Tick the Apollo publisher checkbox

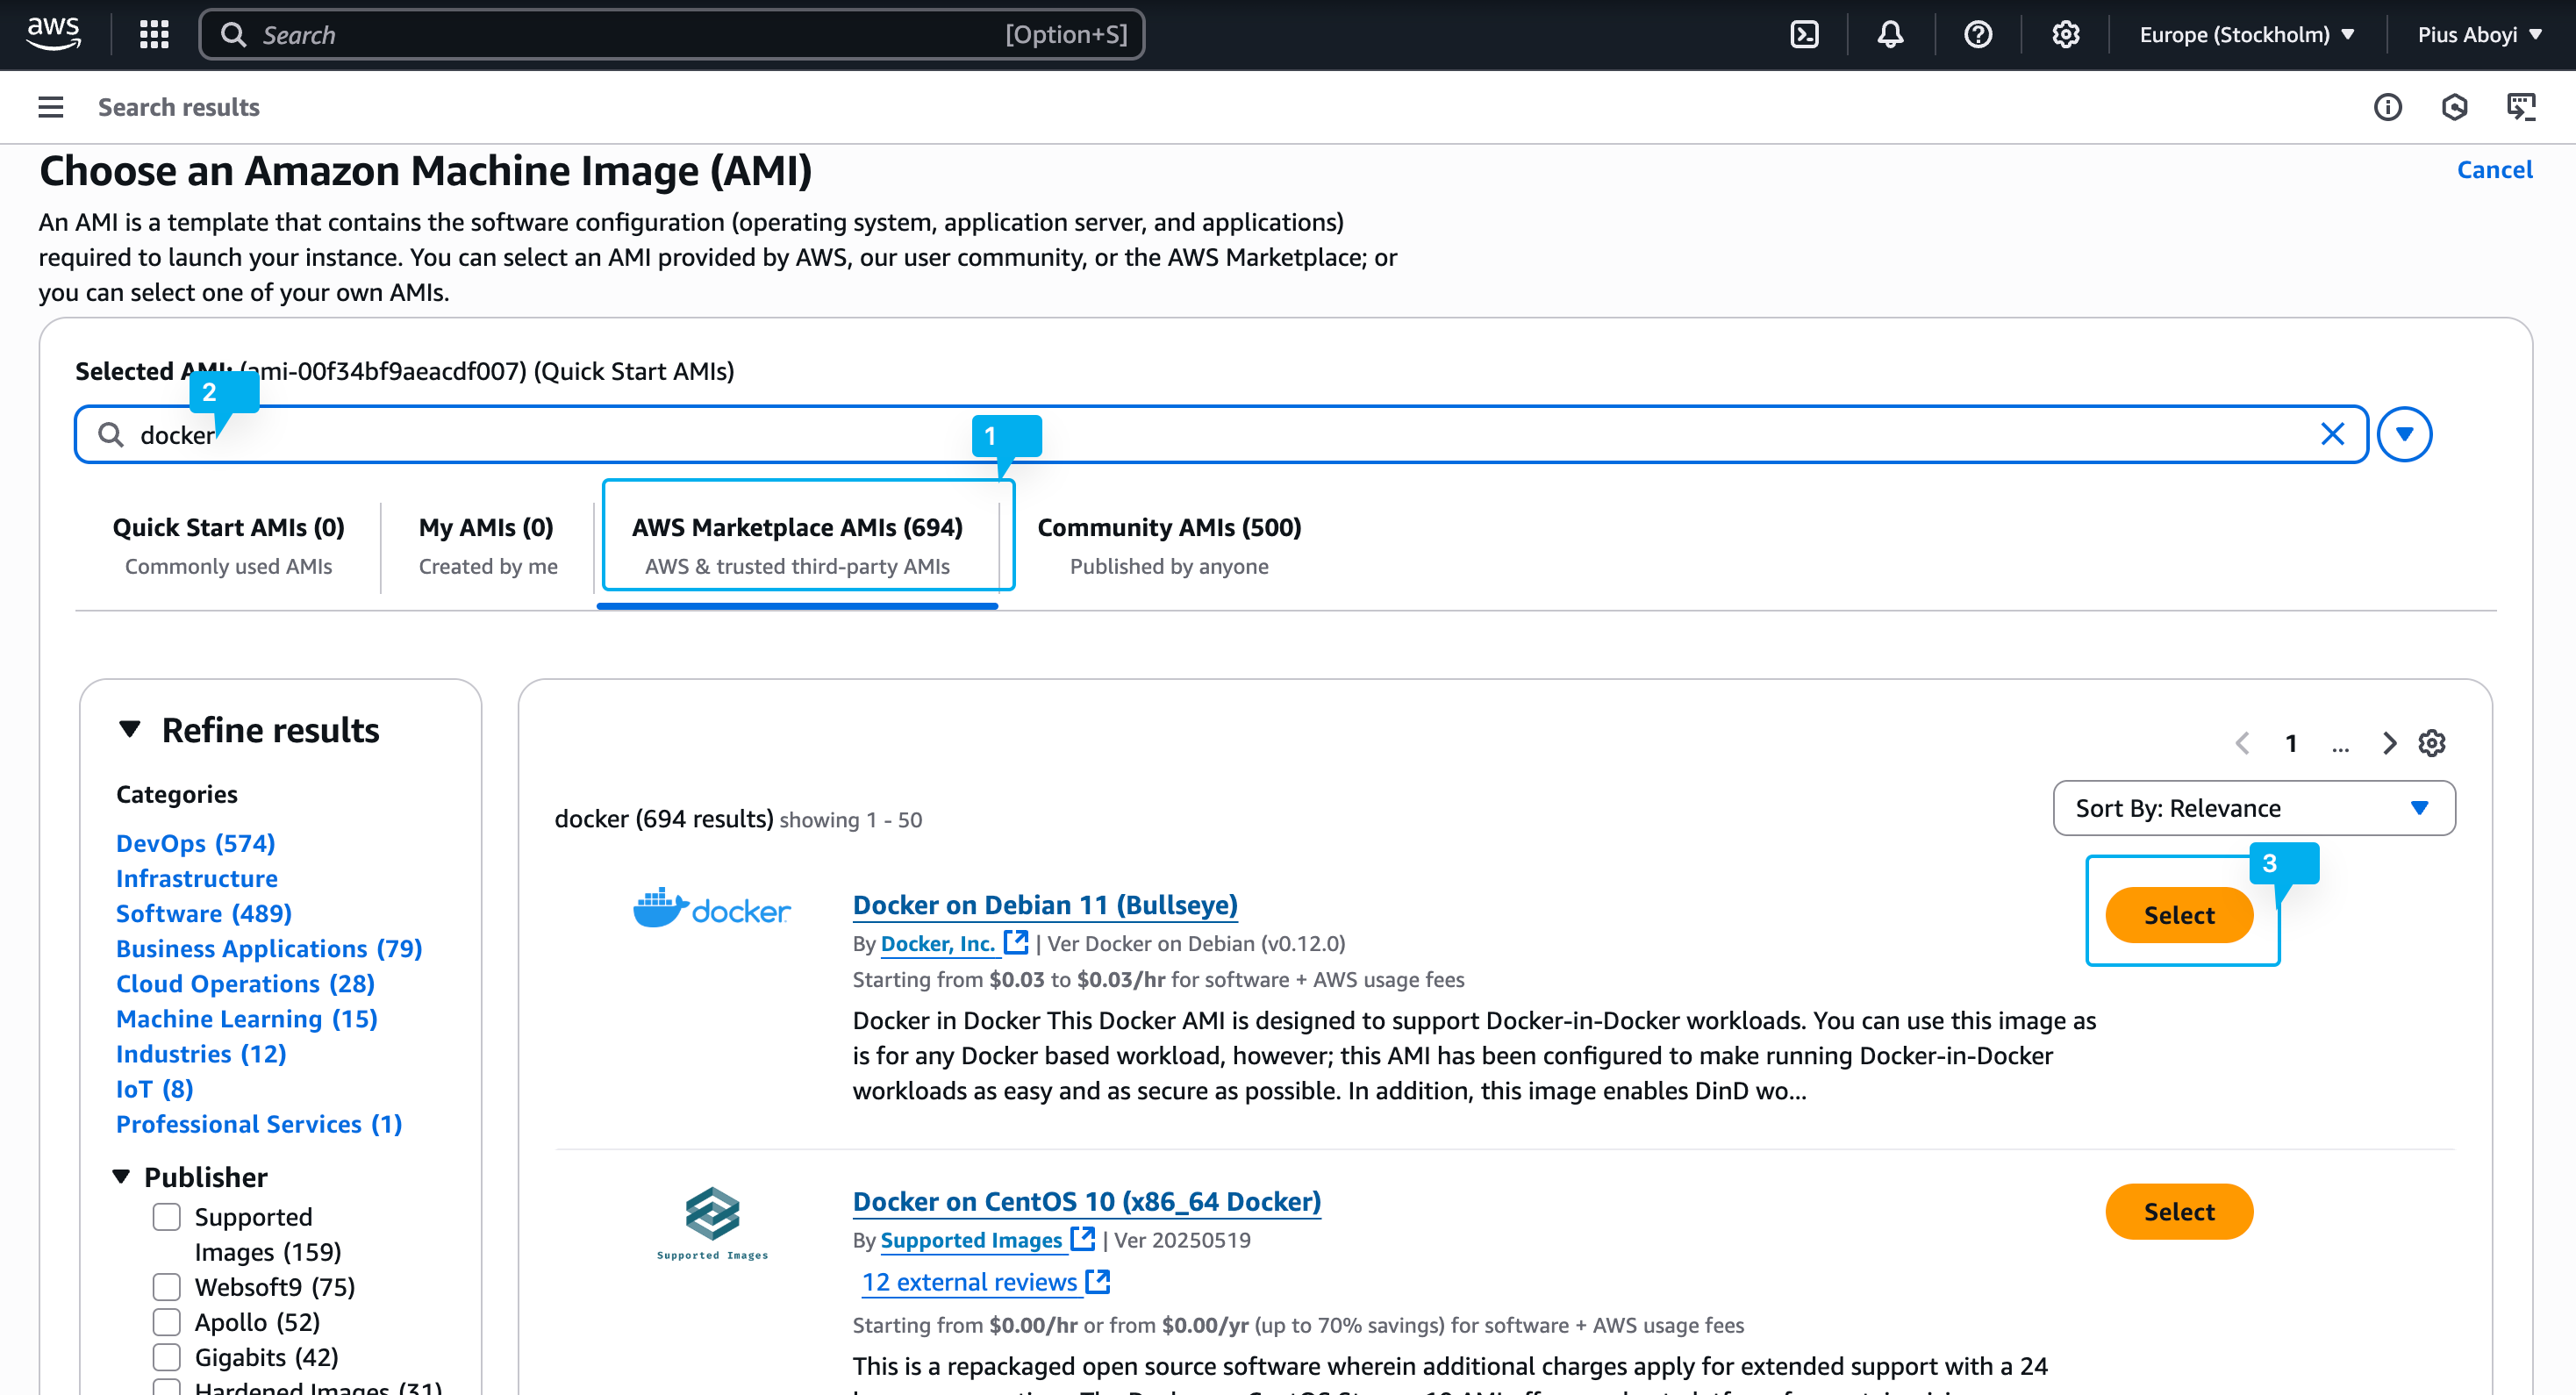[166, 1322]
